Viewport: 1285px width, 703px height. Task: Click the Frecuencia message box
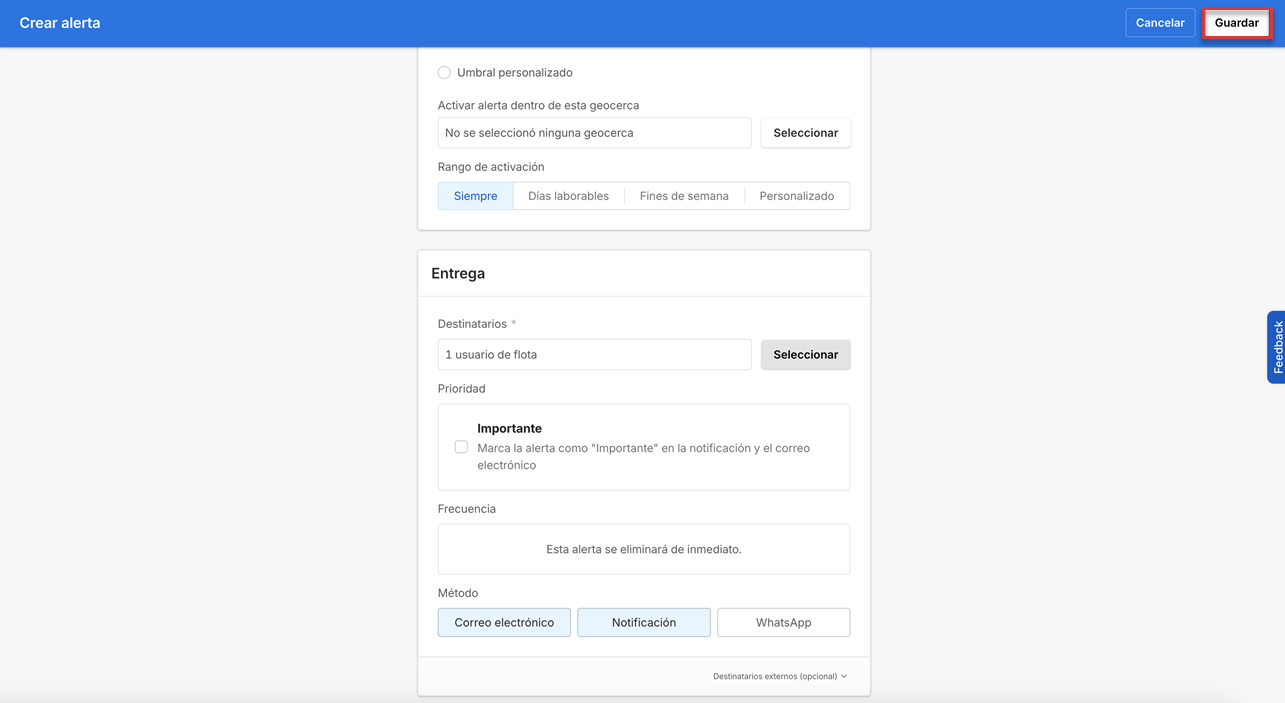coord(643,548)
